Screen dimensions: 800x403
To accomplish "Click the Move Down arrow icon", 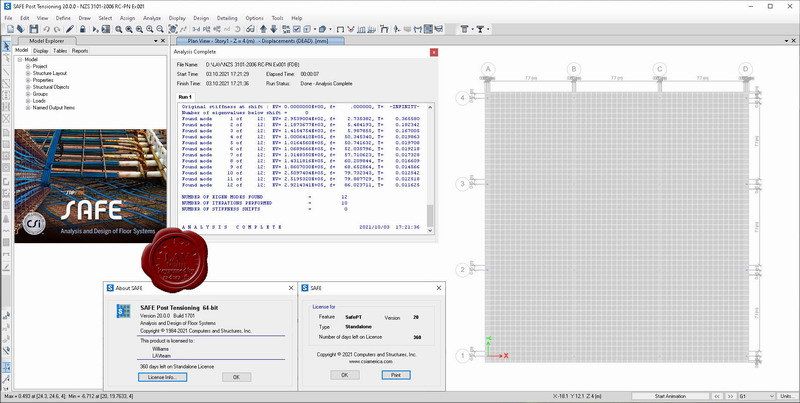I will [x=273, y=29].
